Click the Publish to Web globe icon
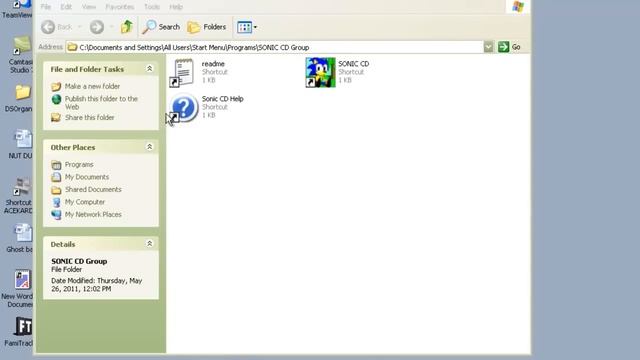Viewport: 640px width, 360px height. (56, 99)
